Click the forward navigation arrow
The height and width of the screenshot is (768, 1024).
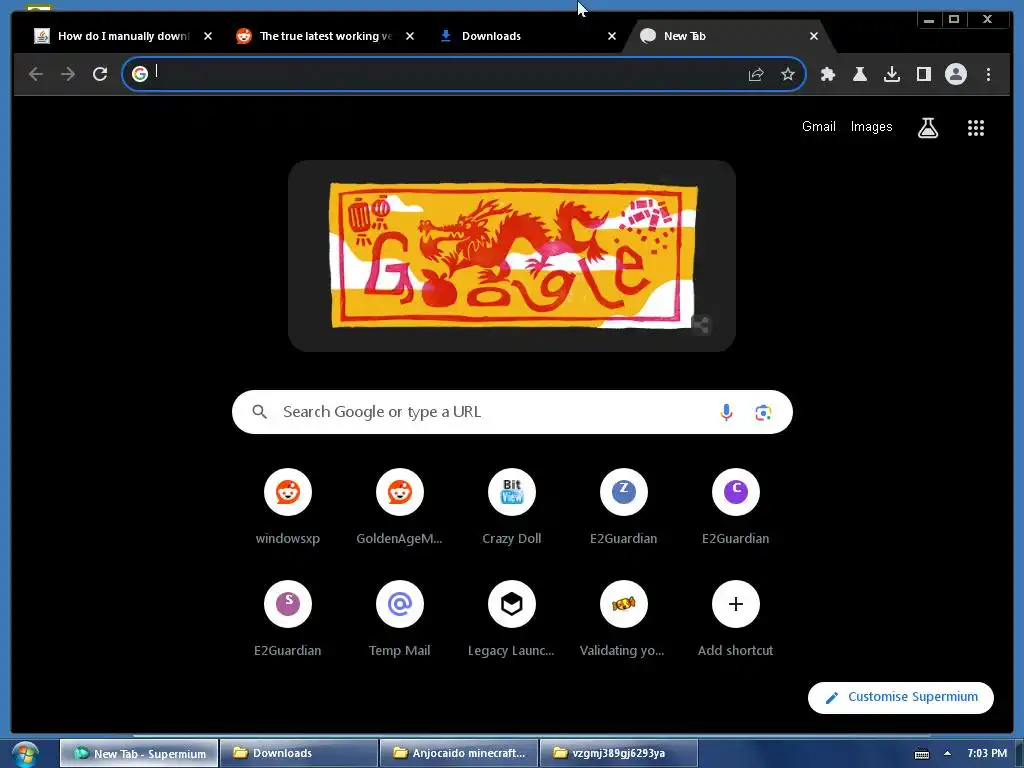(x=68, y=74)
